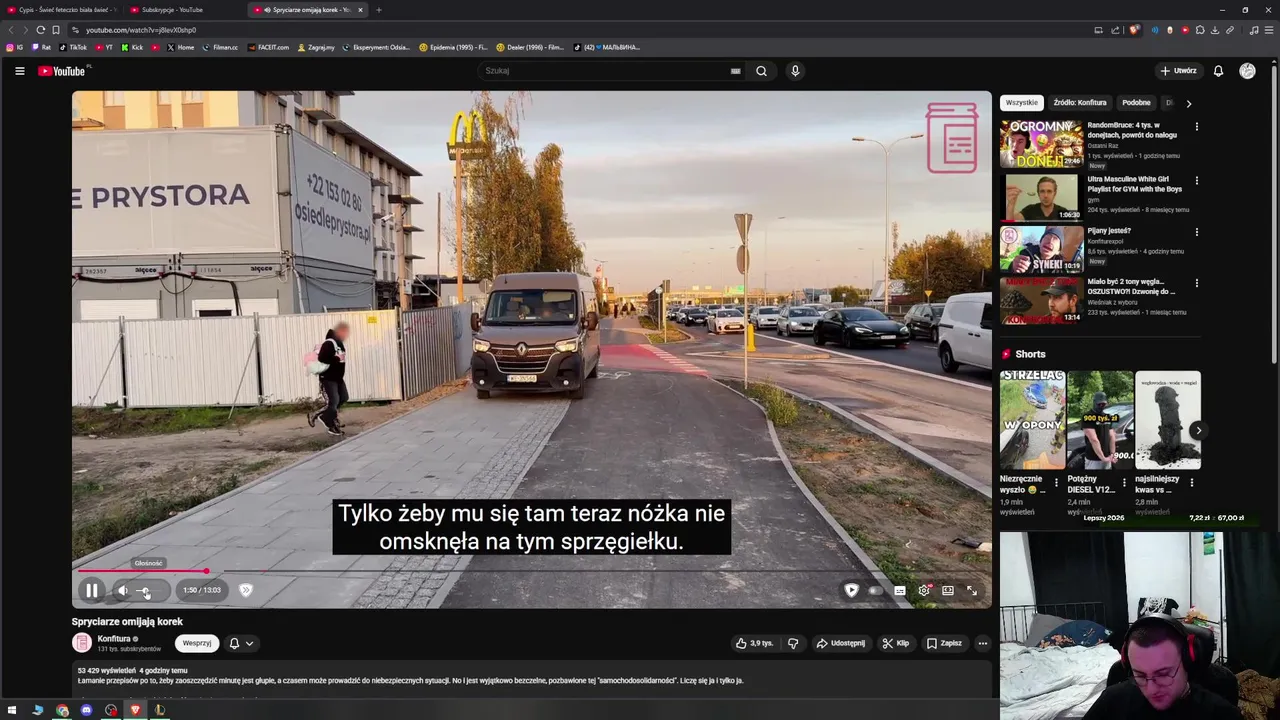The width and height of the screenshot is (1280, 720).
Task: Click the browser address bar URL
Action: tap(141, 30)
